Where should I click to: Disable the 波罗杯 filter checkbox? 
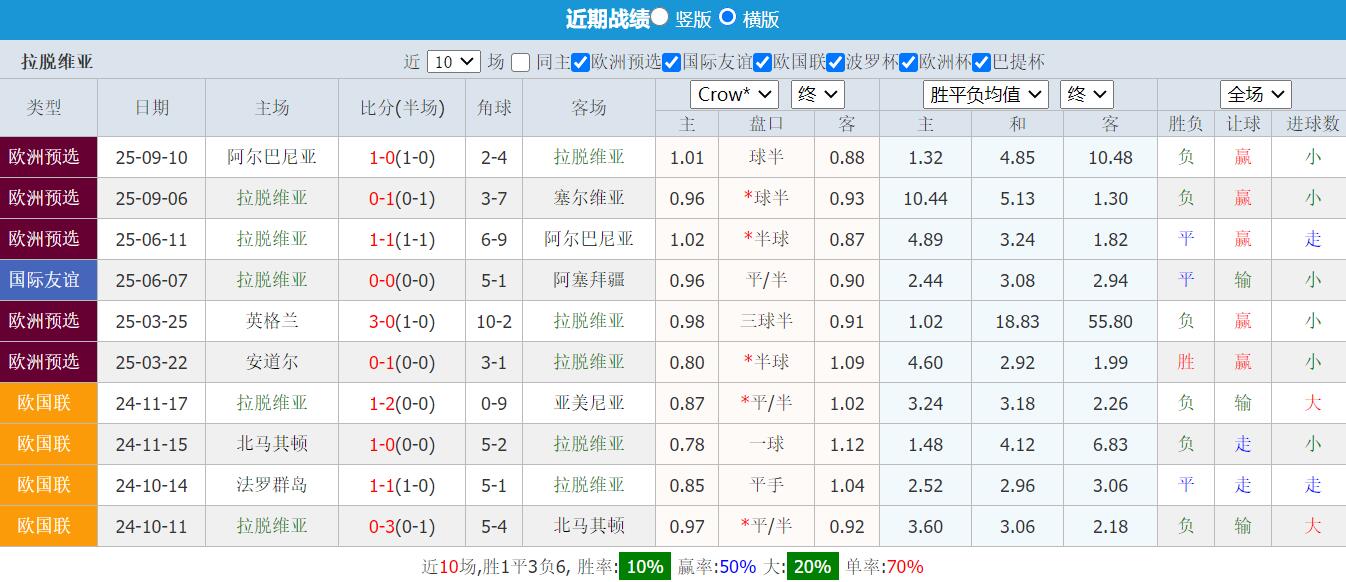coord(835,61)
